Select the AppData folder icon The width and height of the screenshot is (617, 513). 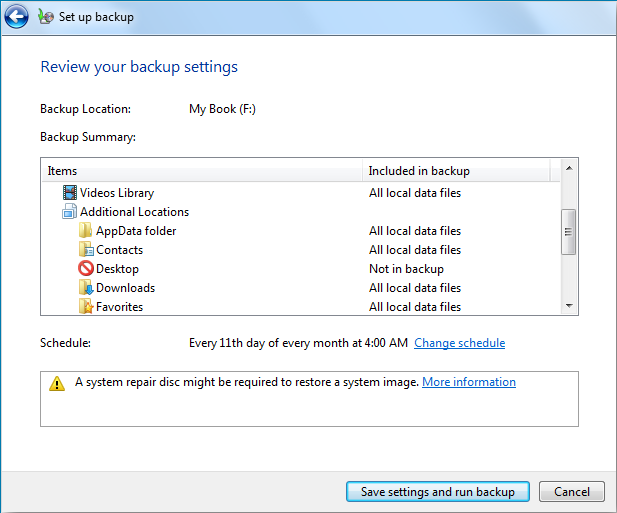[x=85, y=231]
